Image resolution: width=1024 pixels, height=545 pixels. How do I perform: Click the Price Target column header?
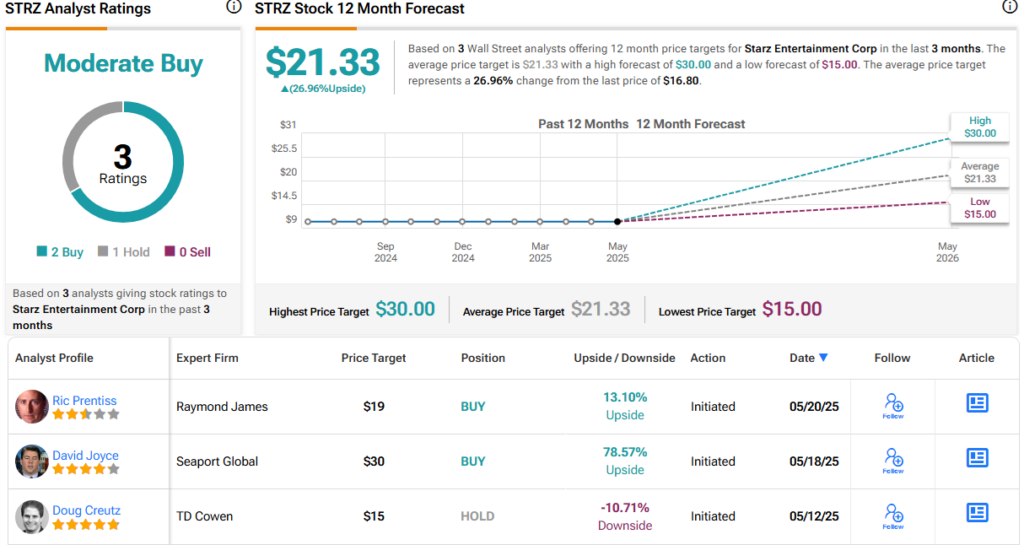(x=375, y=358)
